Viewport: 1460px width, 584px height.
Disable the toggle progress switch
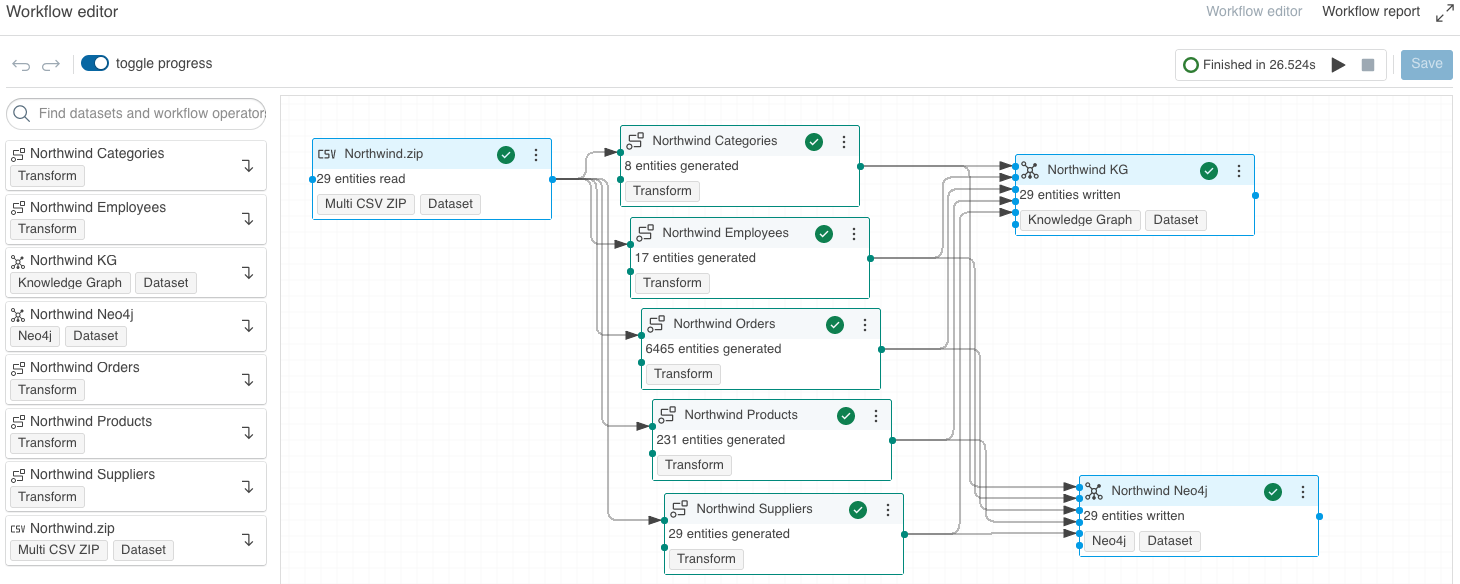95,62
